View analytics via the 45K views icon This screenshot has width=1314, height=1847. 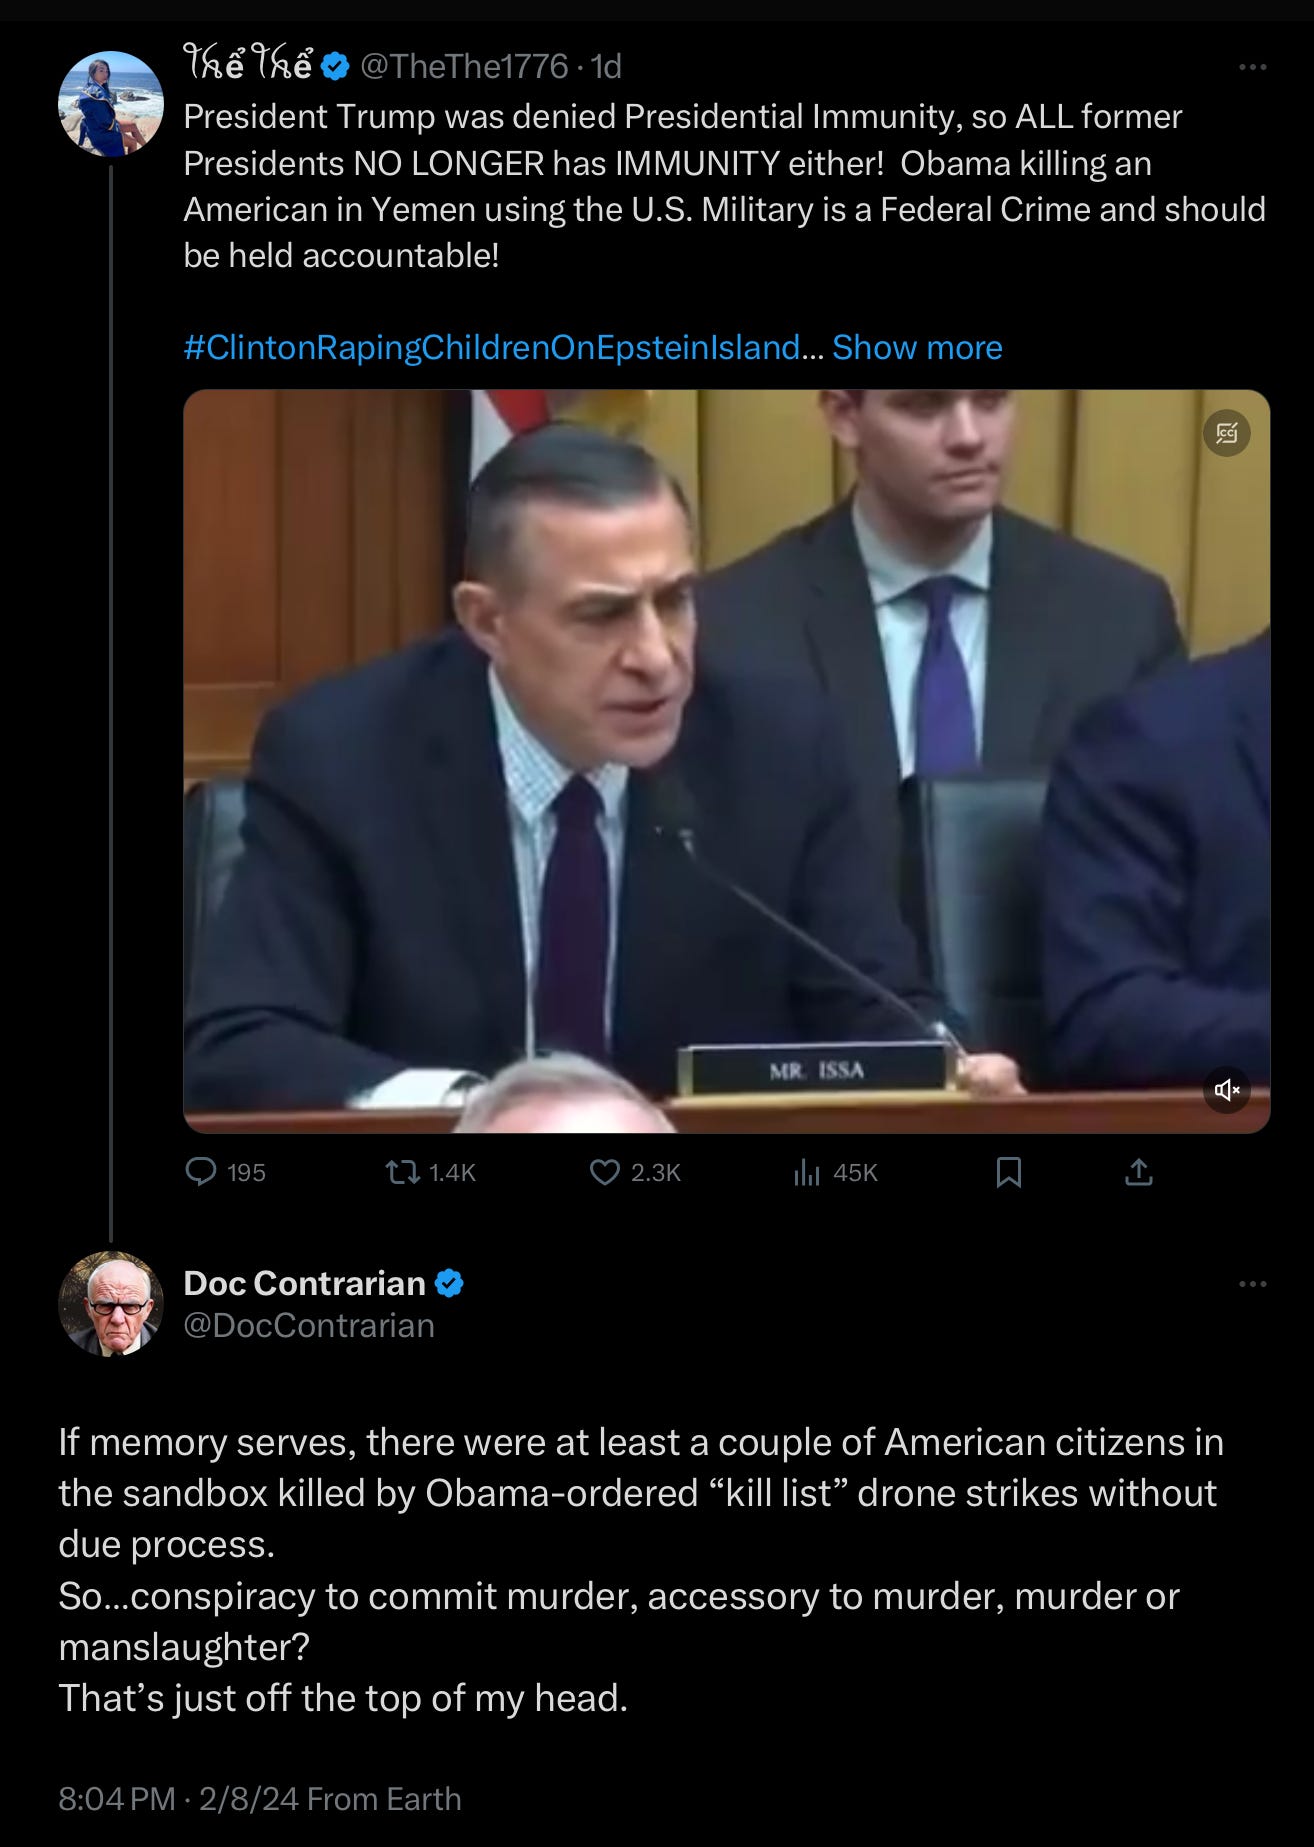point(807,1171)
